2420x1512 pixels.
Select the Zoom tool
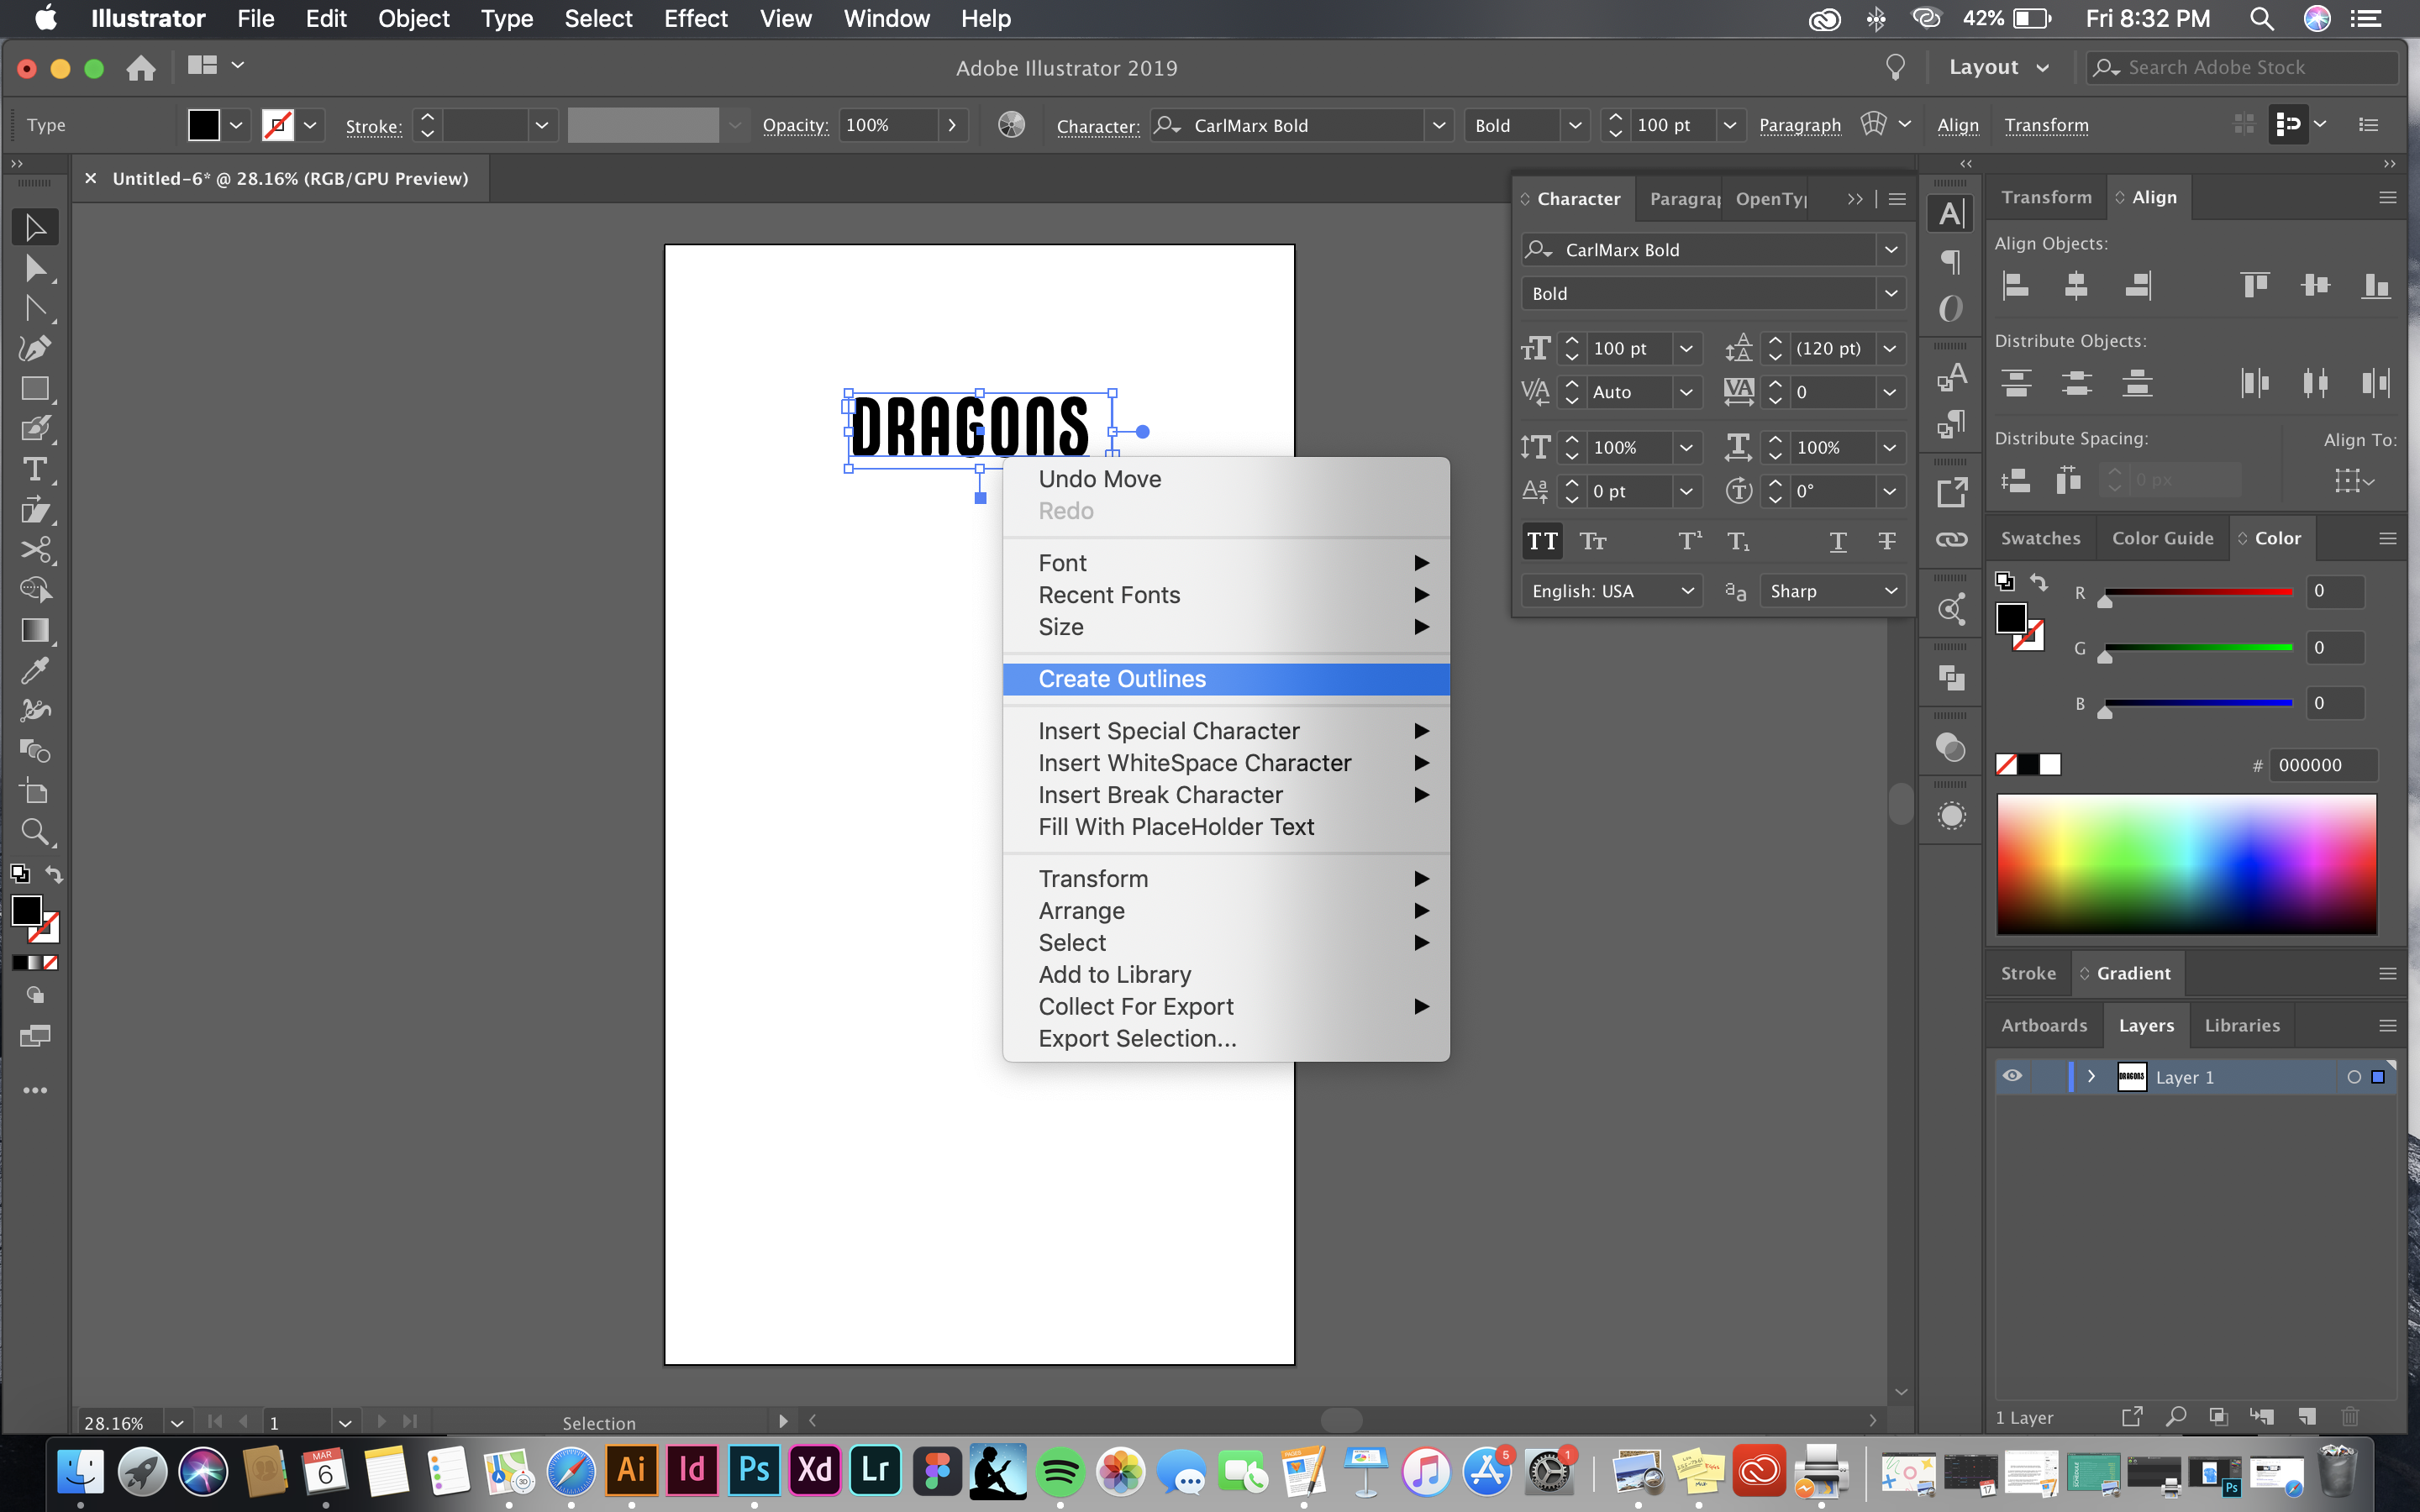pyautogui.click(x=35, y=831)
